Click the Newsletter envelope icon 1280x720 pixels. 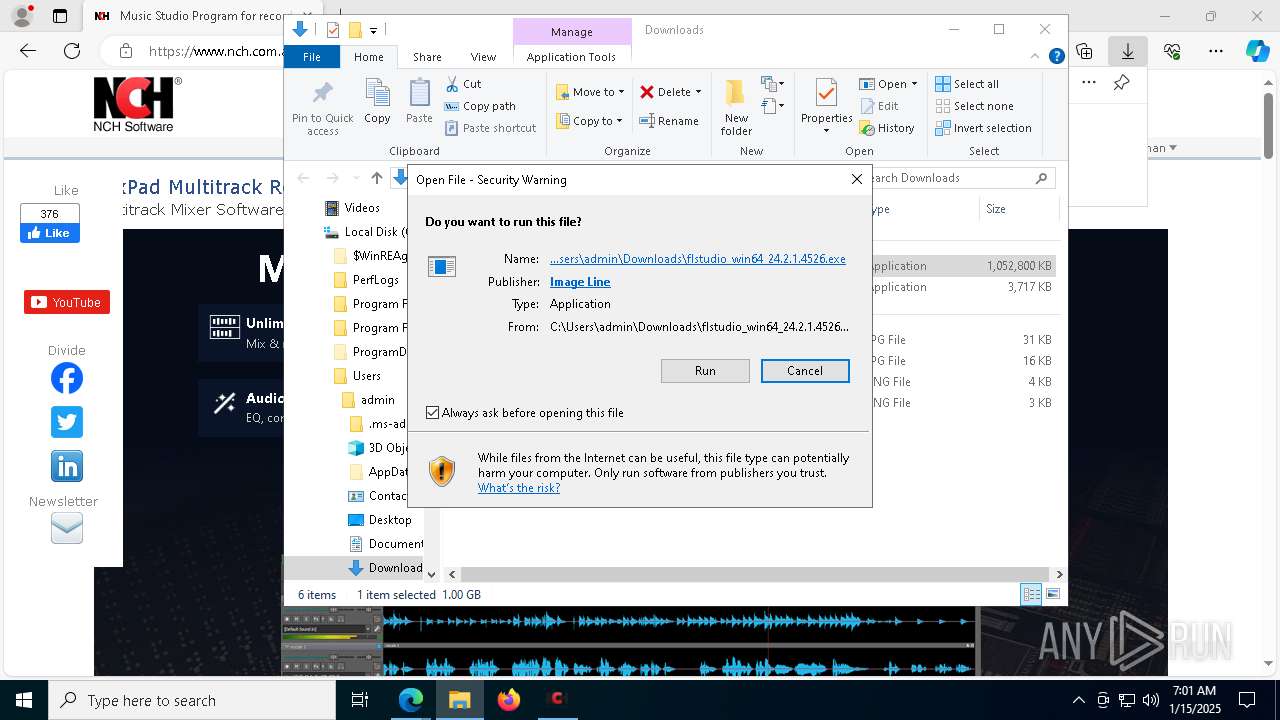[67, 527]
